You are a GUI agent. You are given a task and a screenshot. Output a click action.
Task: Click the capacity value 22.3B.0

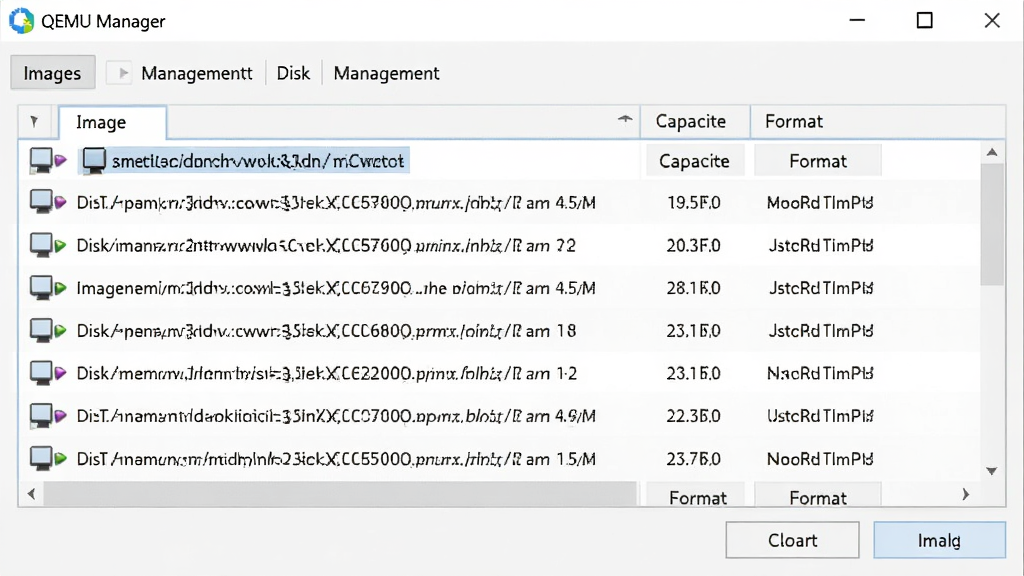click(694, 416)
